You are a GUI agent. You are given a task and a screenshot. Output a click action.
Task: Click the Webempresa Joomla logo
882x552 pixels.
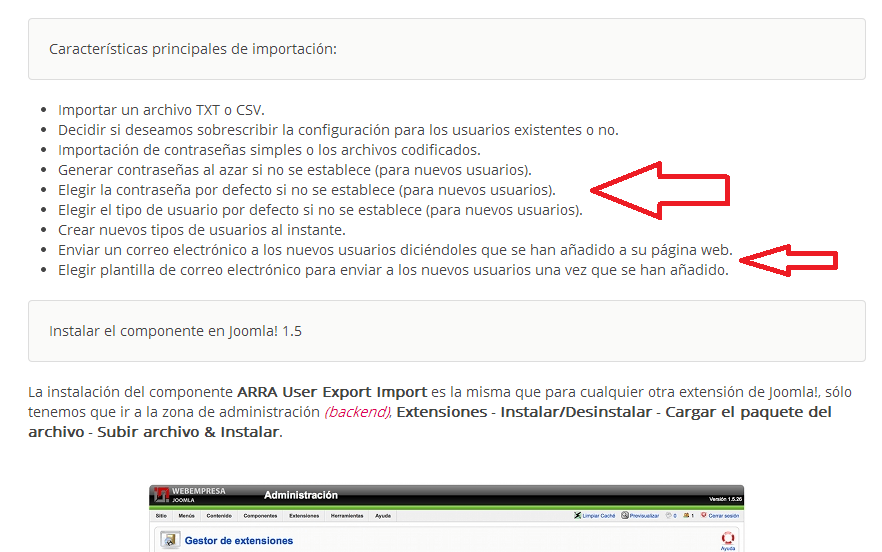pyautogui.click(x=190, y=495)
